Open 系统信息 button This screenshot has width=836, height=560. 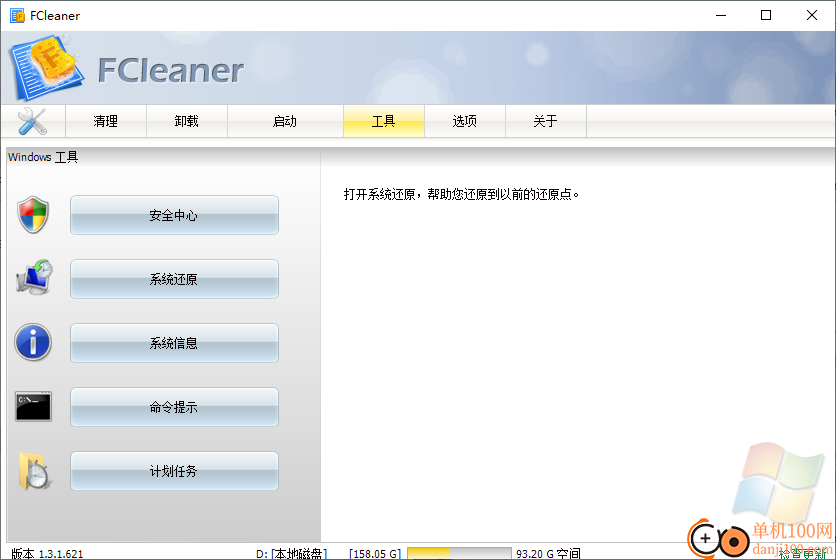click(x=174, y=343)
